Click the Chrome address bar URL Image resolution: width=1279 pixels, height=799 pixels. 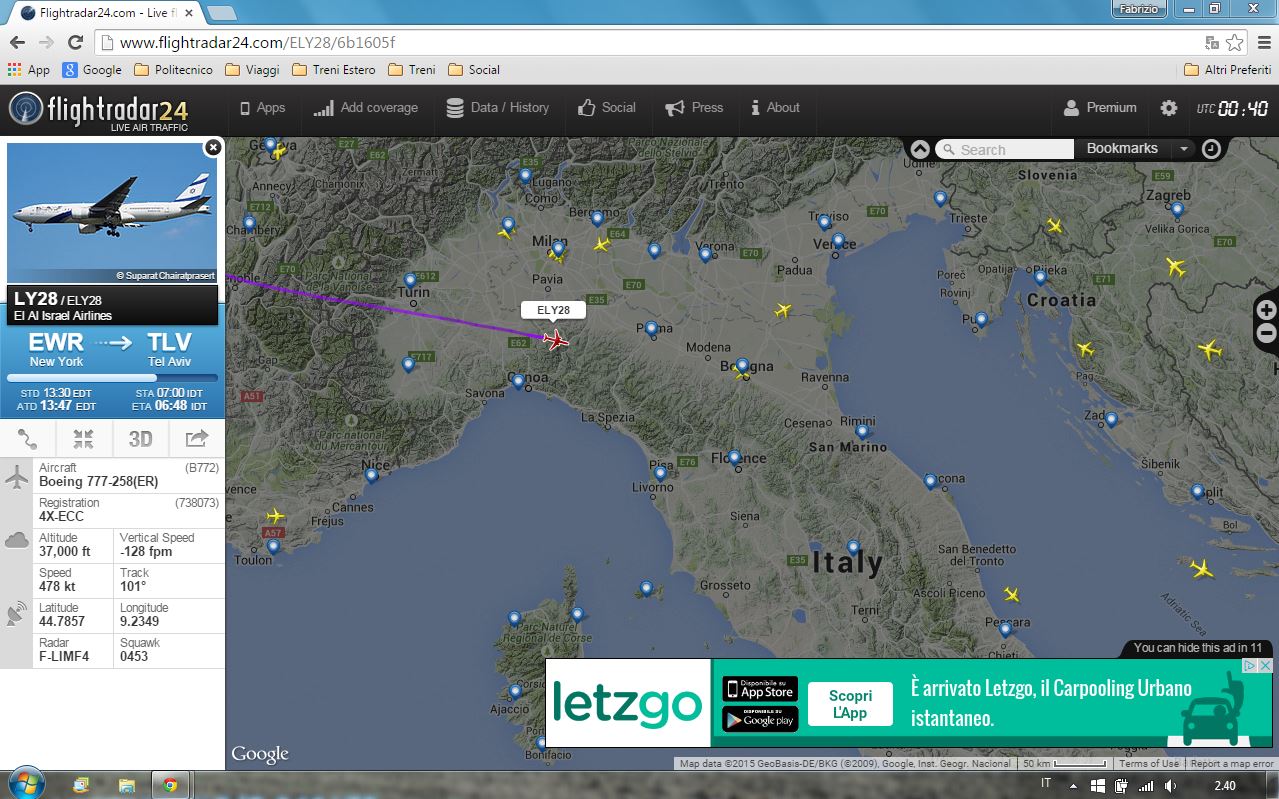tap(258, 43)
